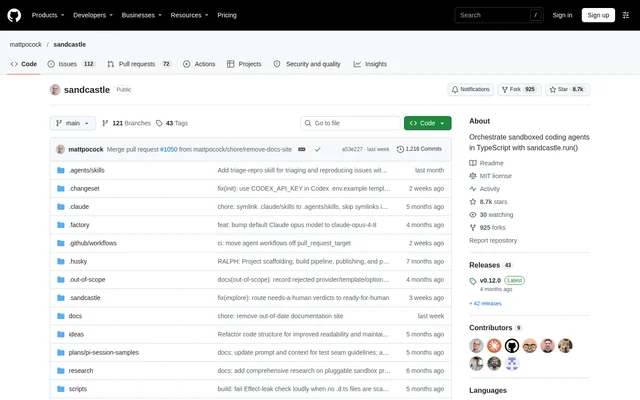Open the ideas folder icon
This screenshot has height=400, width=640.
(x=61, y=334)
